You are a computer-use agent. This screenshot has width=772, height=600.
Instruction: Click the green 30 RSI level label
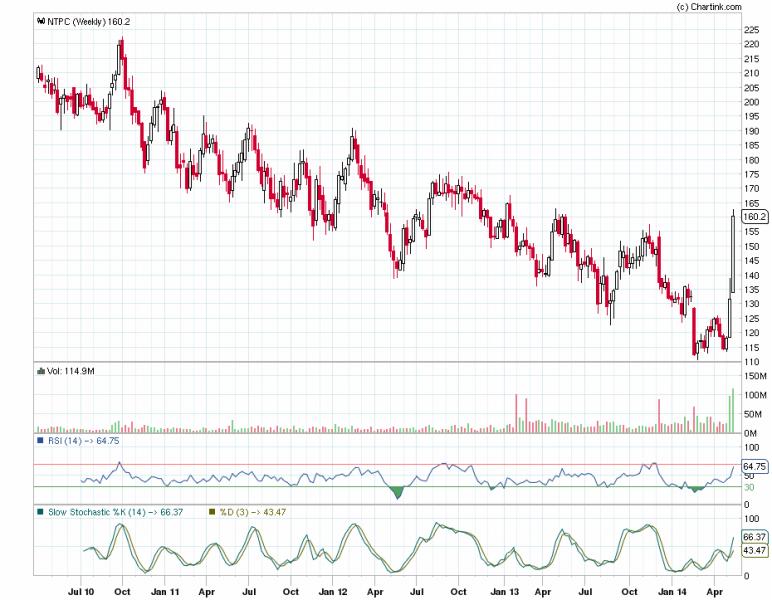749,487
